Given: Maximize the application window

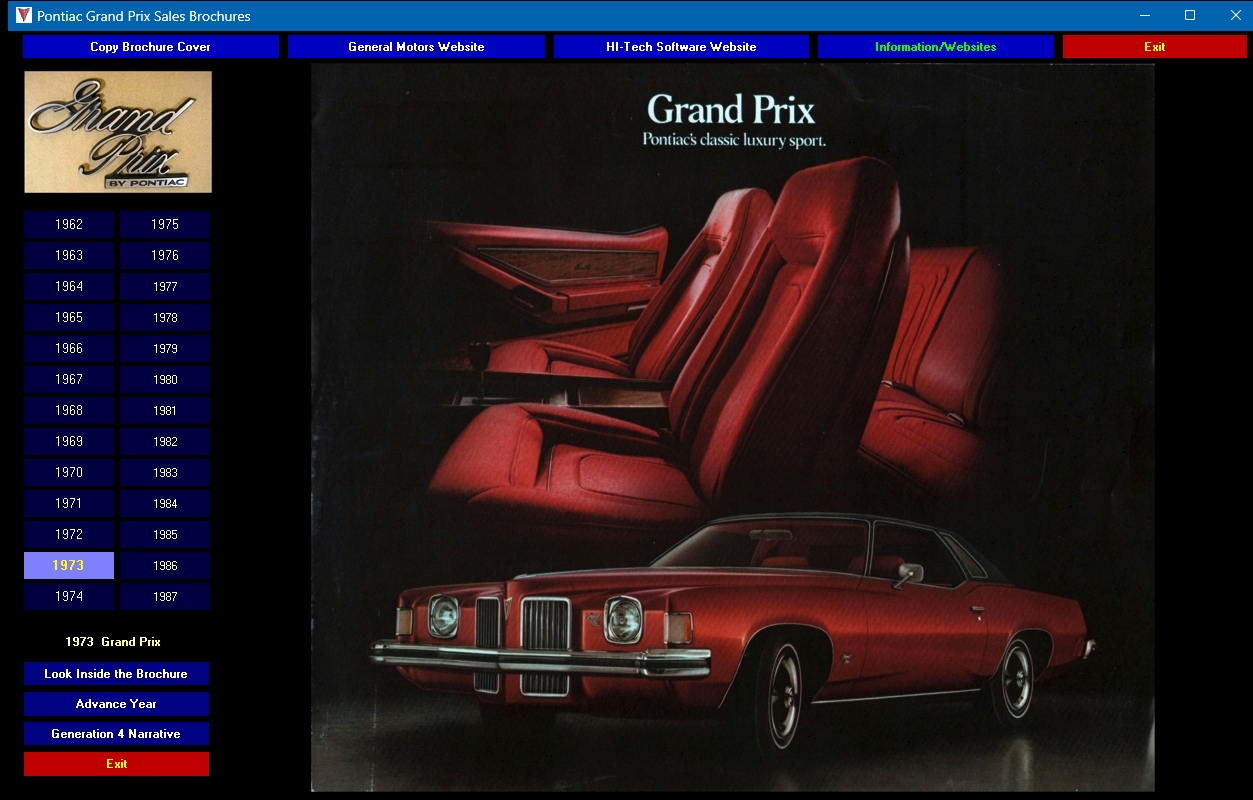Looking at the screenshot, I should pyautogui.click(x=1190, y=15).
